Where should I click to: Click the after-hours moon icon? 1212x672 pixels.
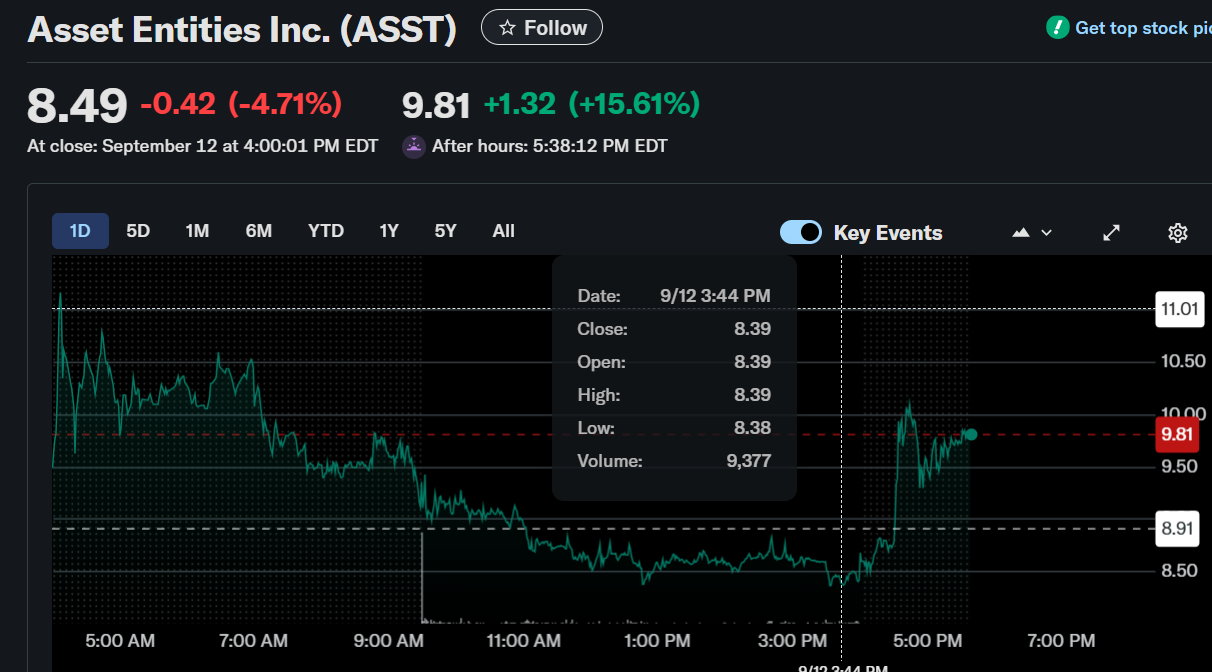click(x=414, y=146)
